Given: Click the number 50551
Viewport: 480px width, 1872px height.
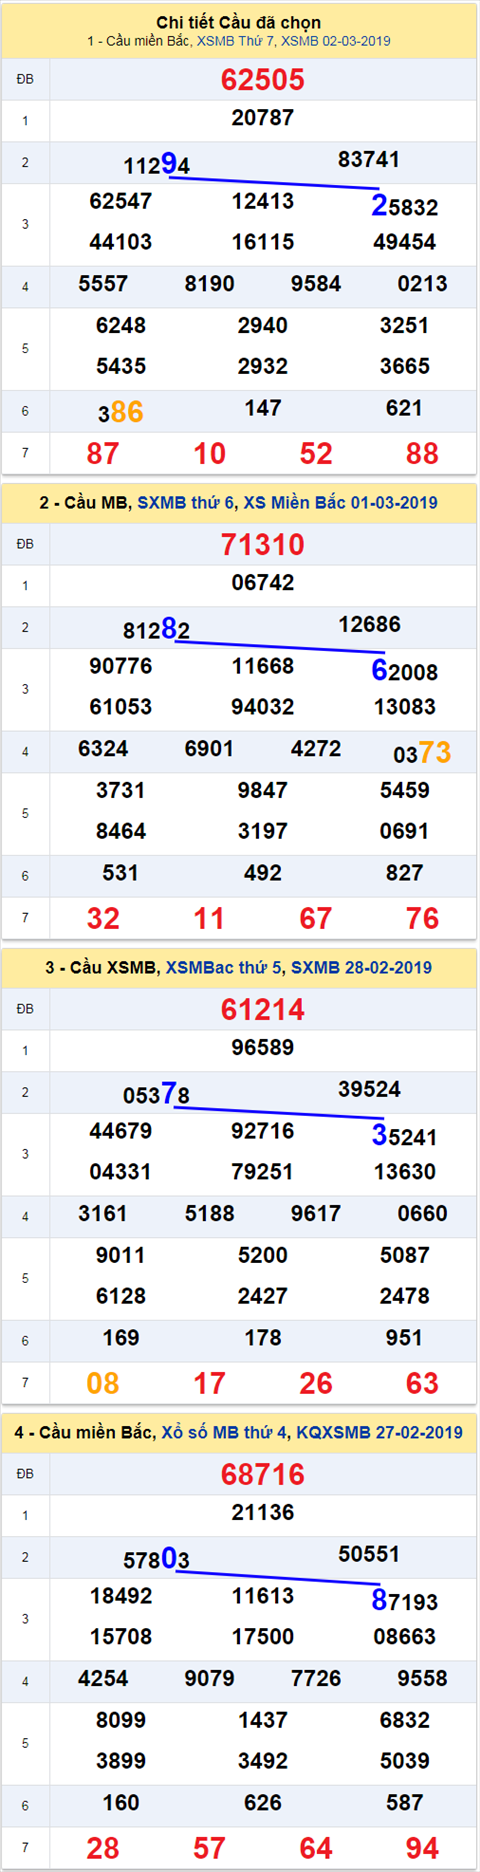Looking at the screenshot, I should (x=369, y=1555).
